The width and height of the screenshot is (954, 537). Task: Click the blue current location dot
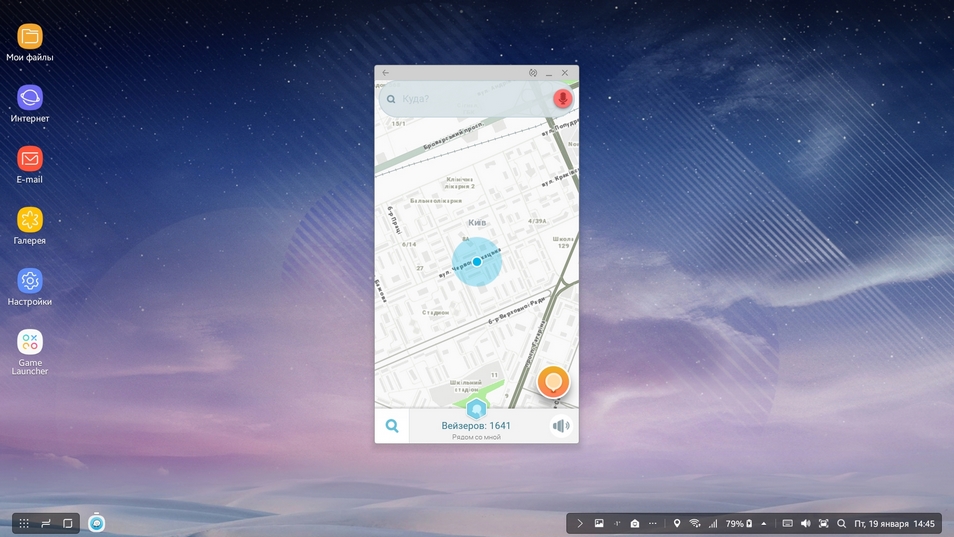pyautogui.click(x=477, y=262)
